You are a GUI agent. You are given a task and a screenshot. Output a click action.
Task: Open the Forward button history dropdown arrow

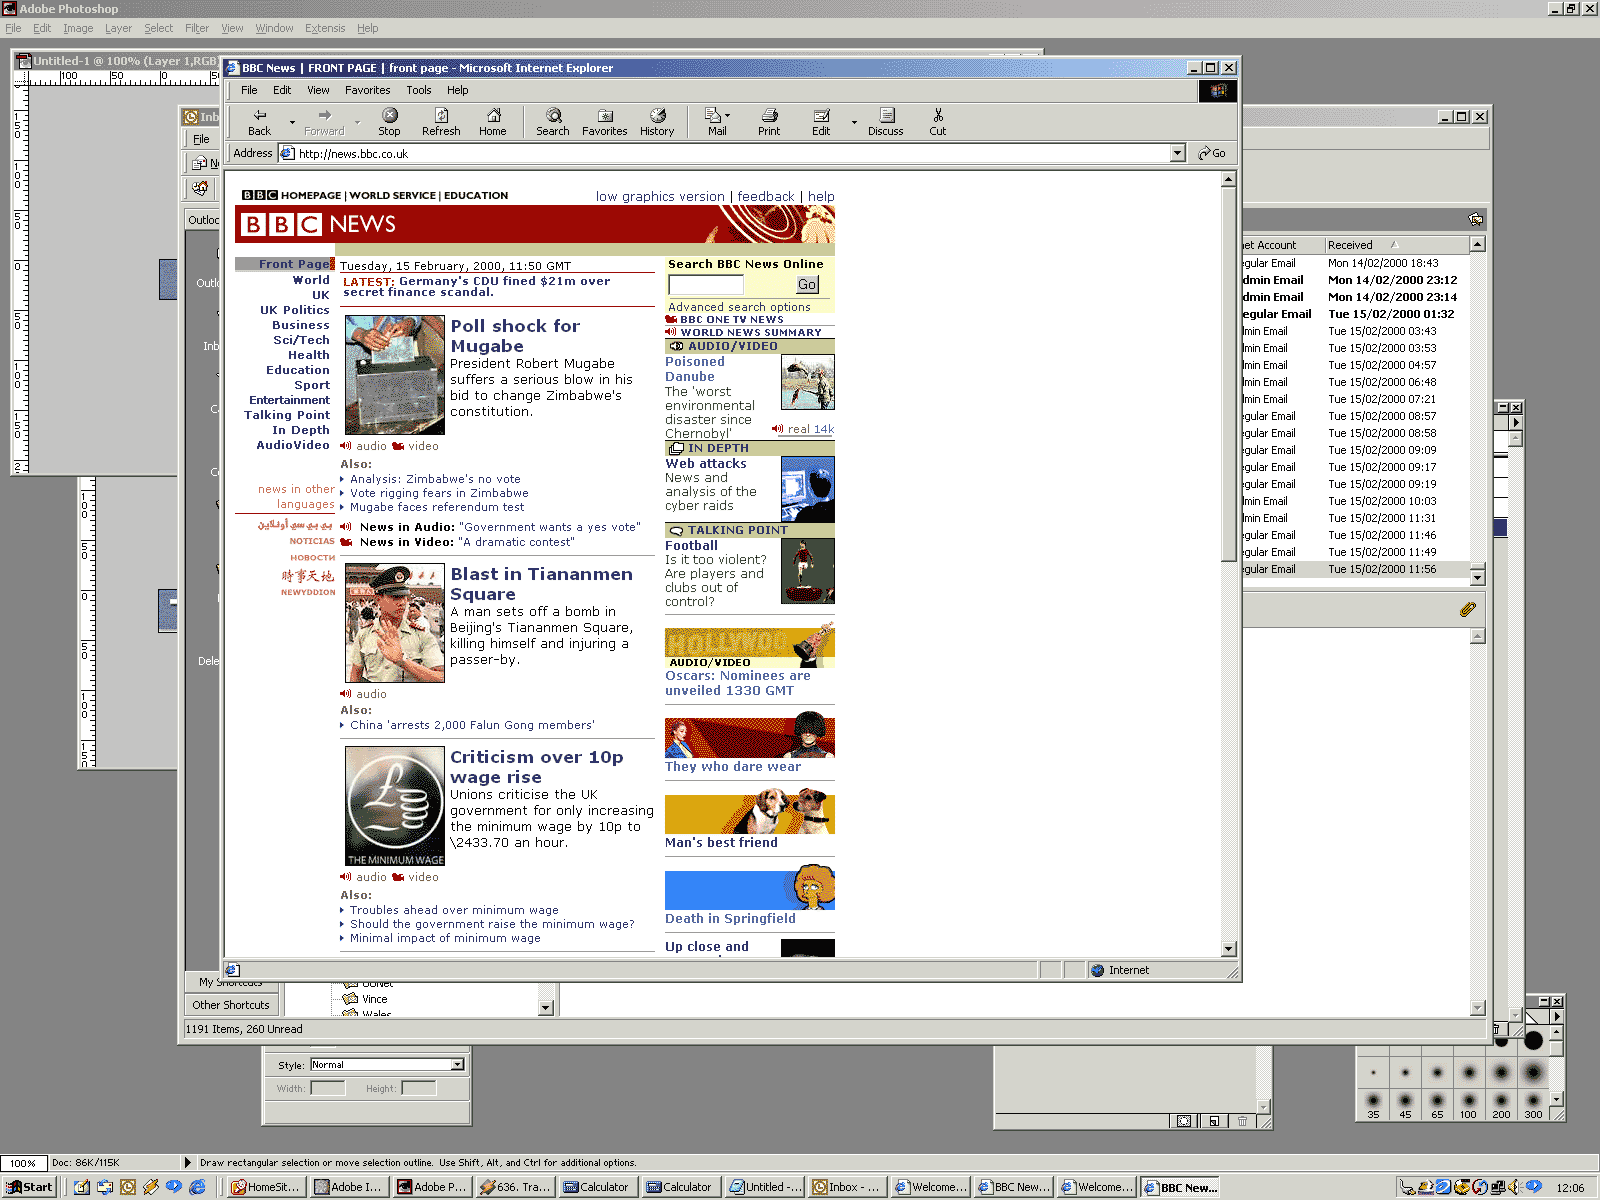(357, 123)
